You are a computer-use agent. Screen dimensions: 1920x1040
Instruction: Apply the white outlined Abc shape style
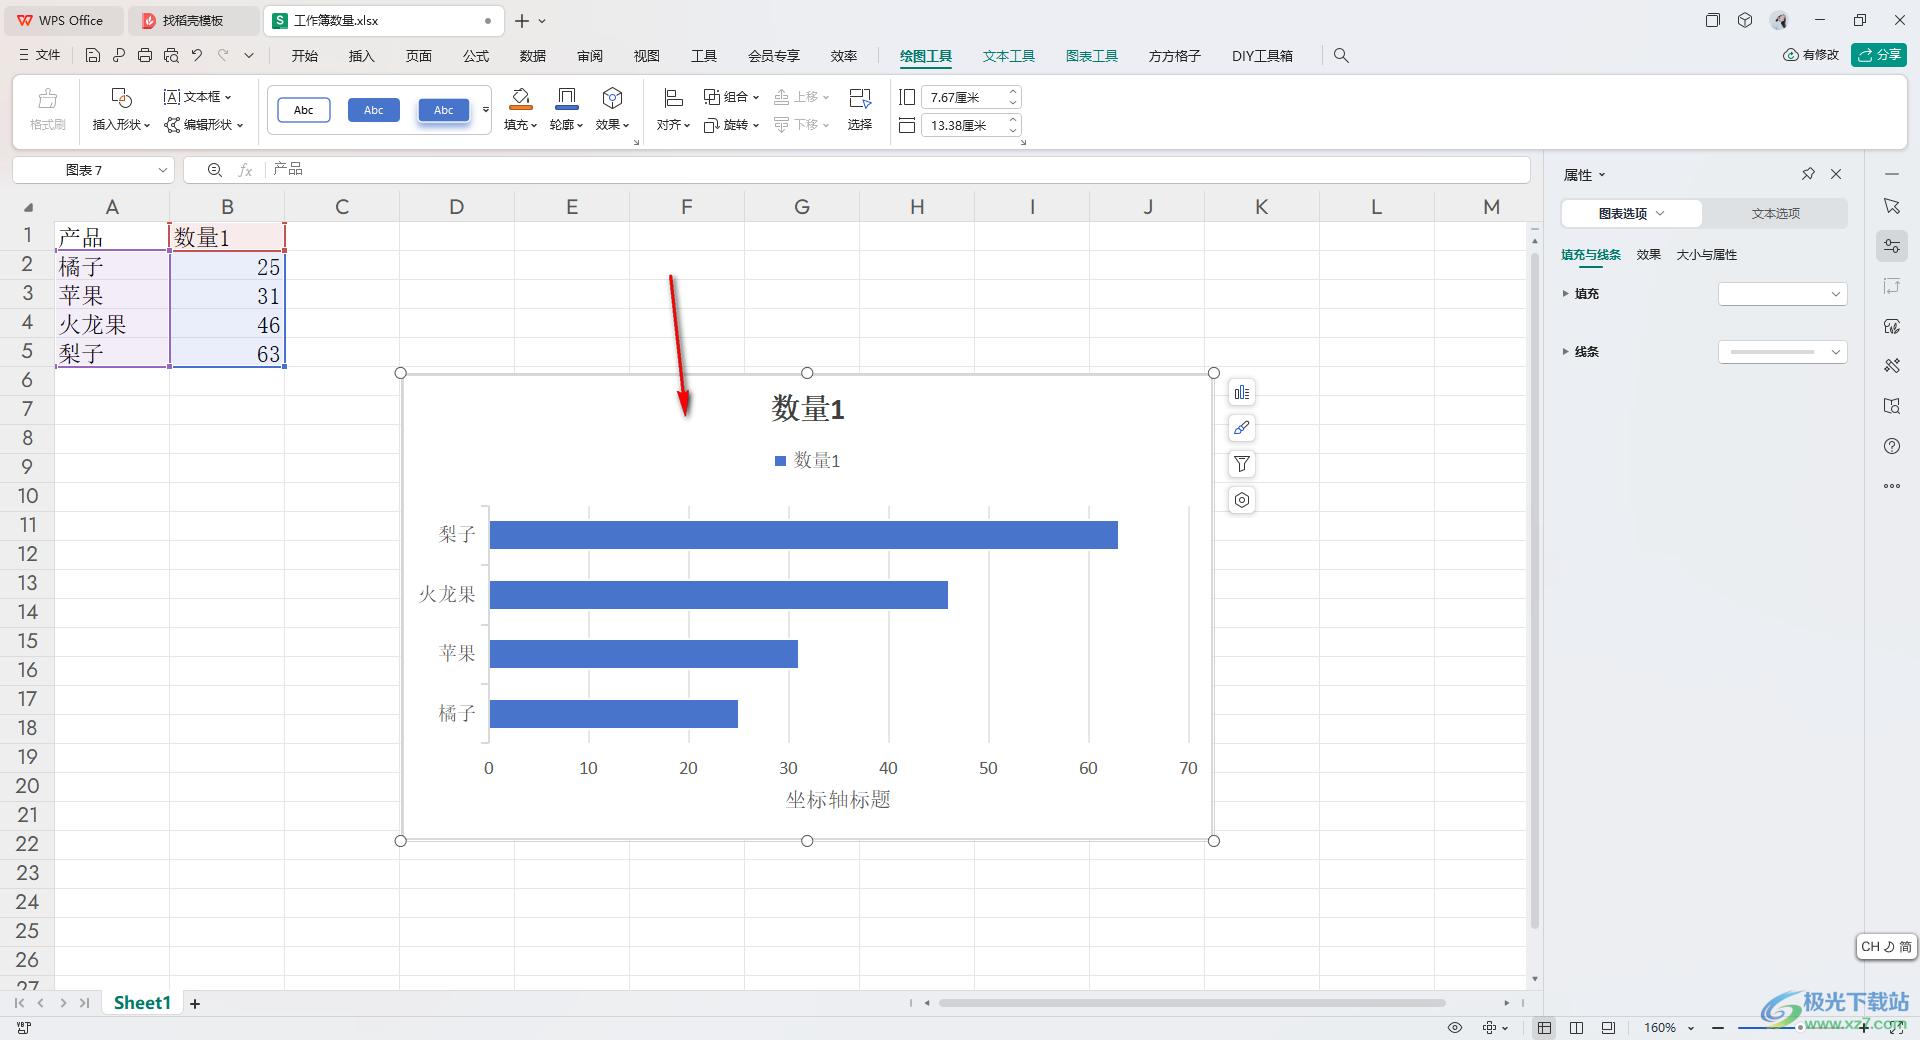pyautogui.click(x=304, y=110)
